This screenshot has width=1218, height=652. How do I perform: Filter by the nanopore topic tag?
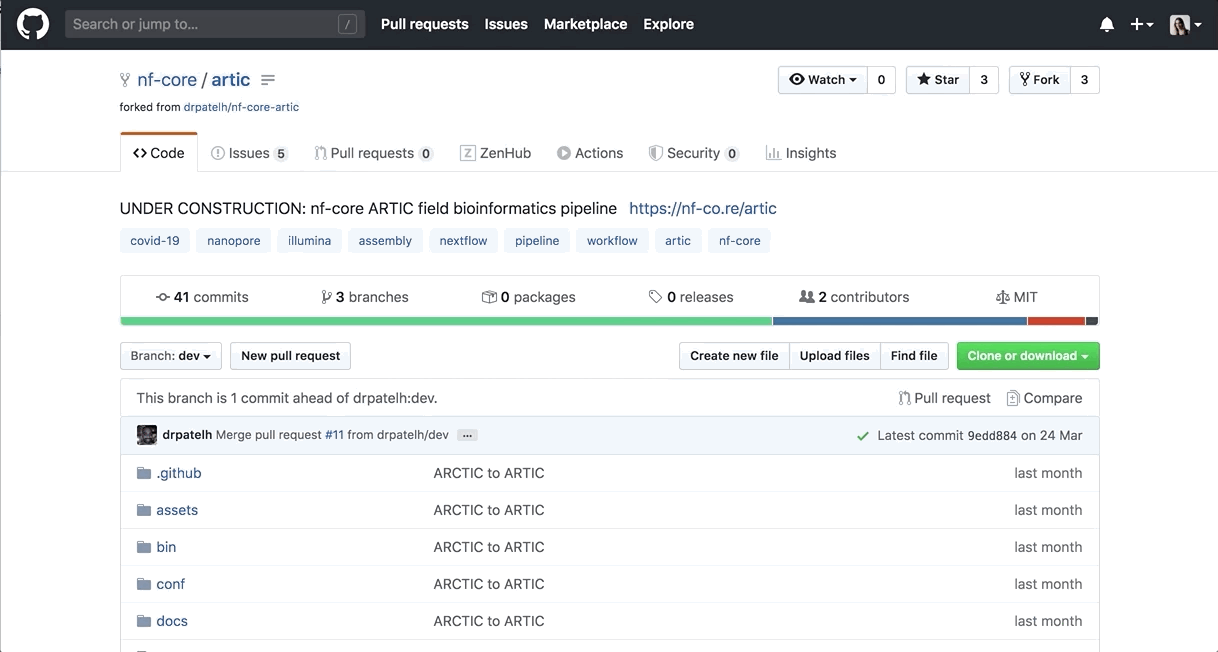(x=234, y=241)
